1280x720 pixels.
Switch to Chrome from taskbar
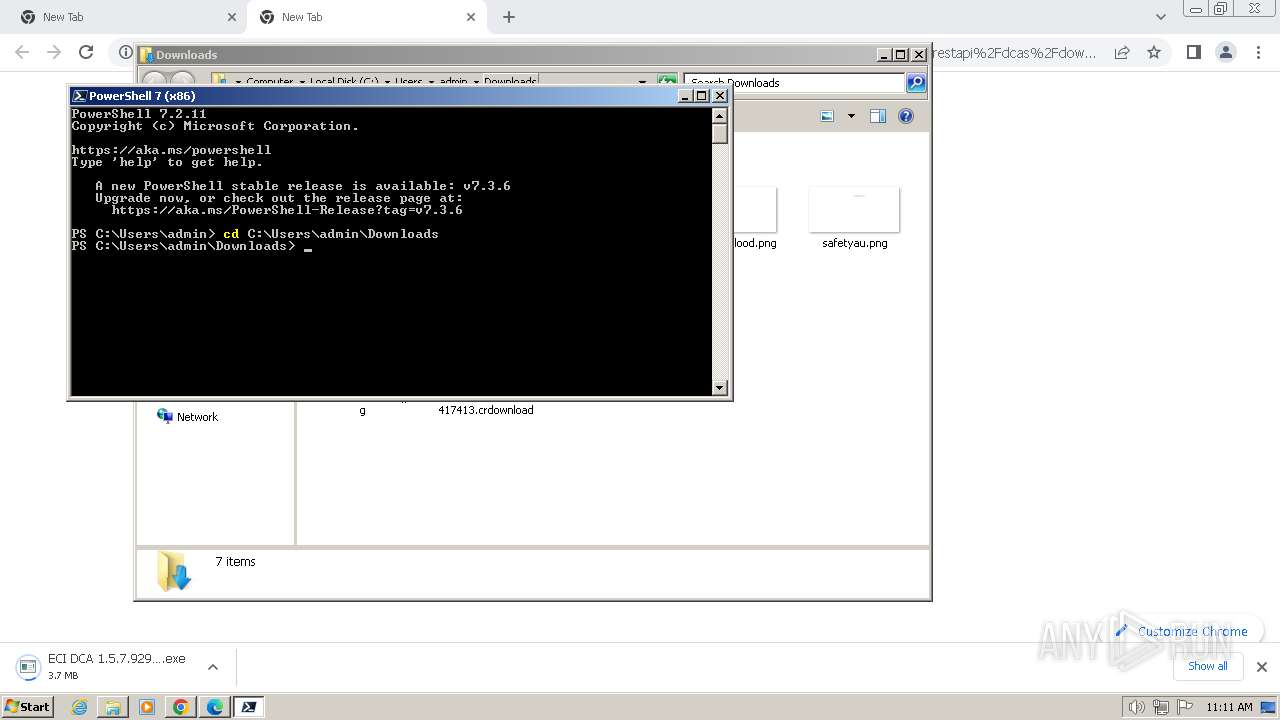181,707
